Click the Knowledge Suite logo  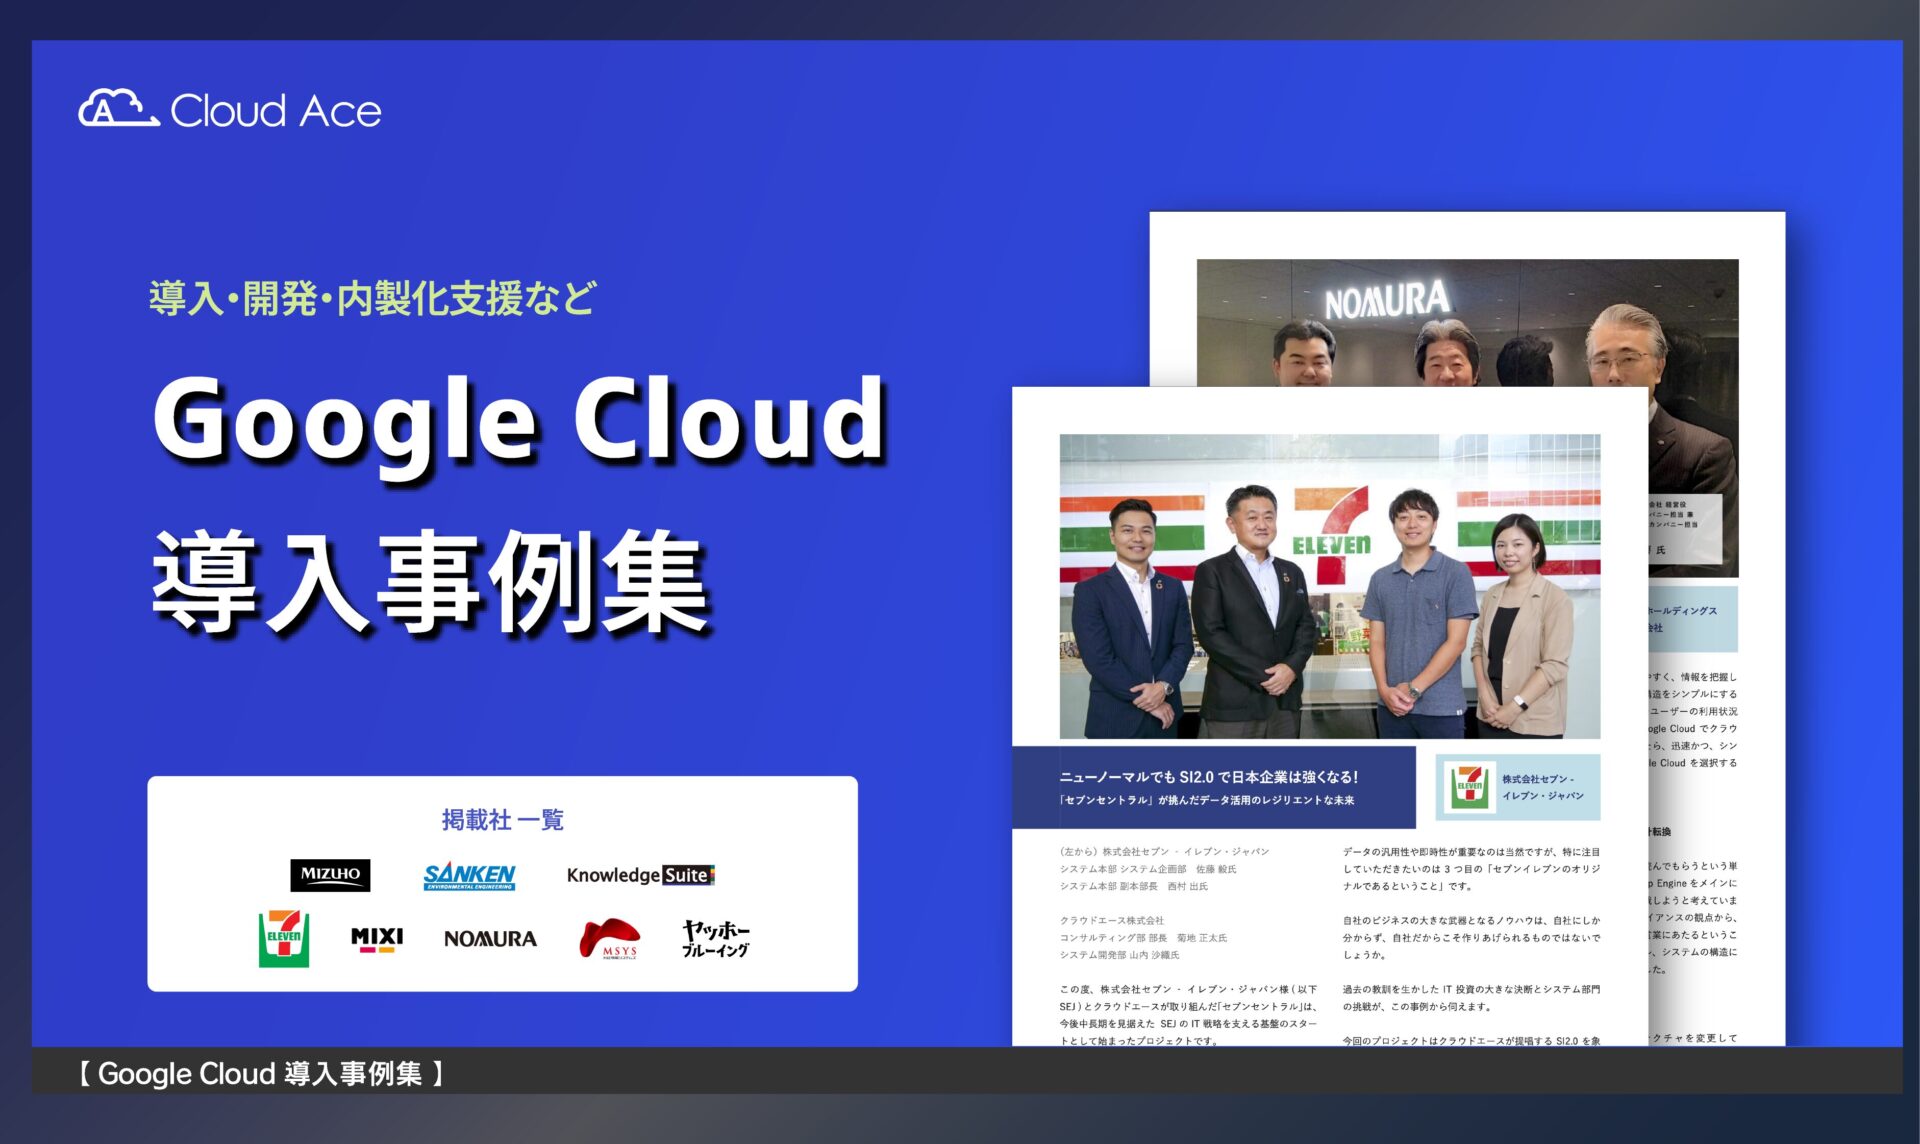641,875
